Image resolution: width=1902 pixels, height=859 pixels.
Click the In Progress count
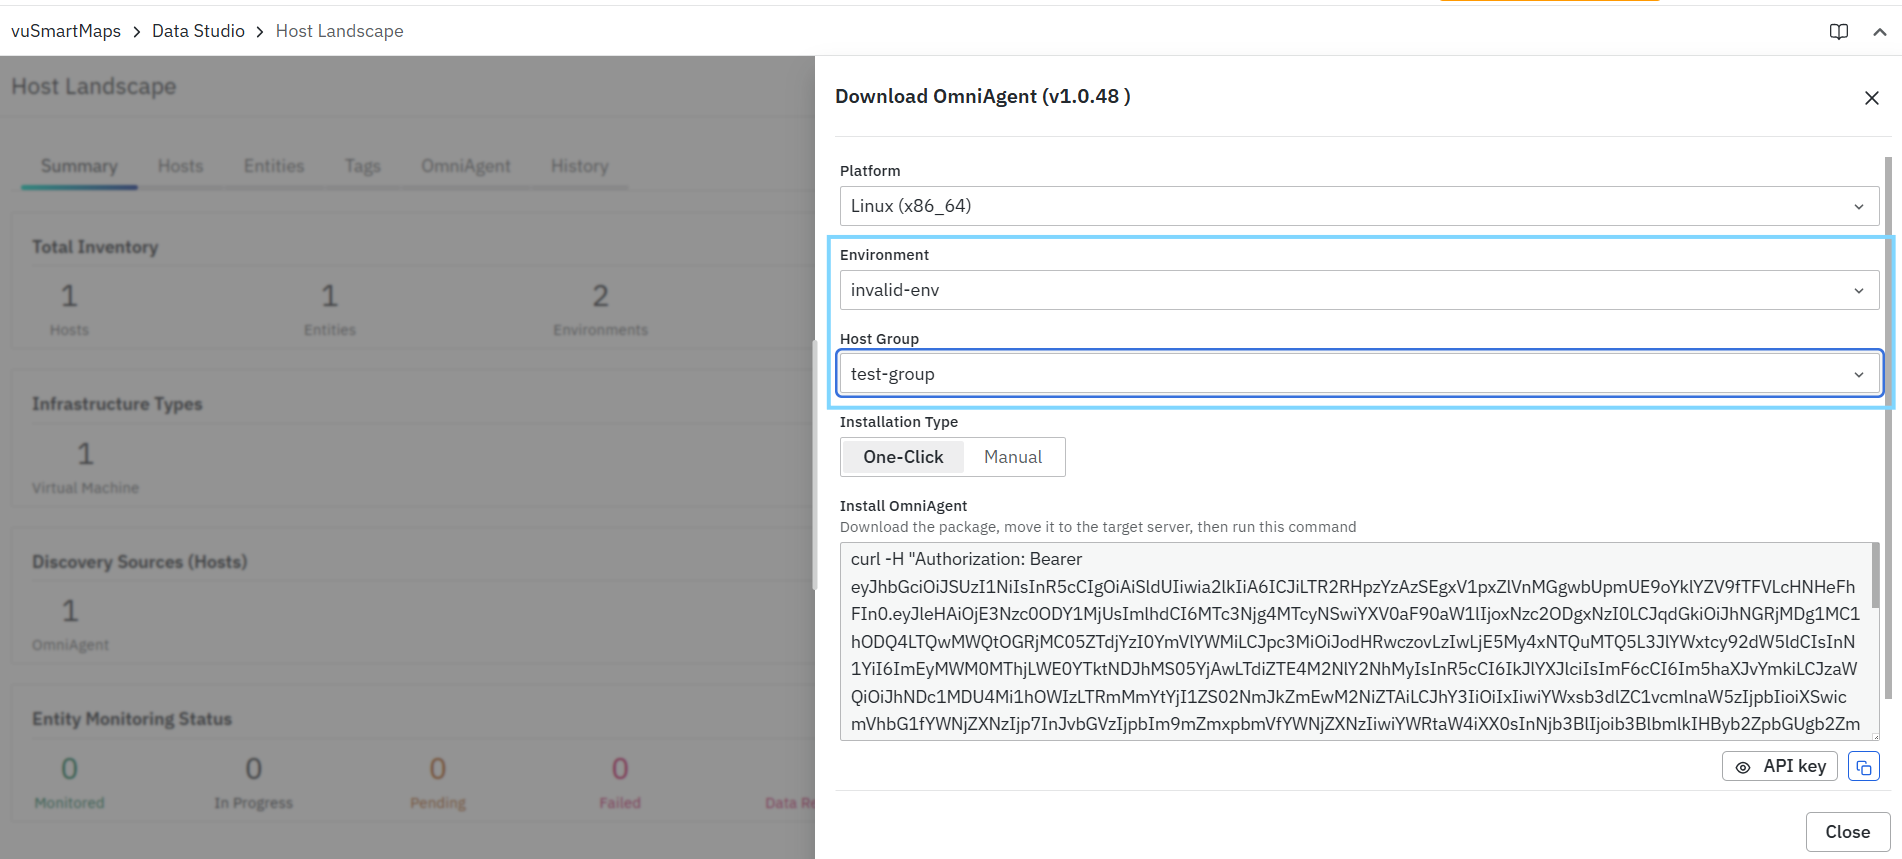point(254,769)
